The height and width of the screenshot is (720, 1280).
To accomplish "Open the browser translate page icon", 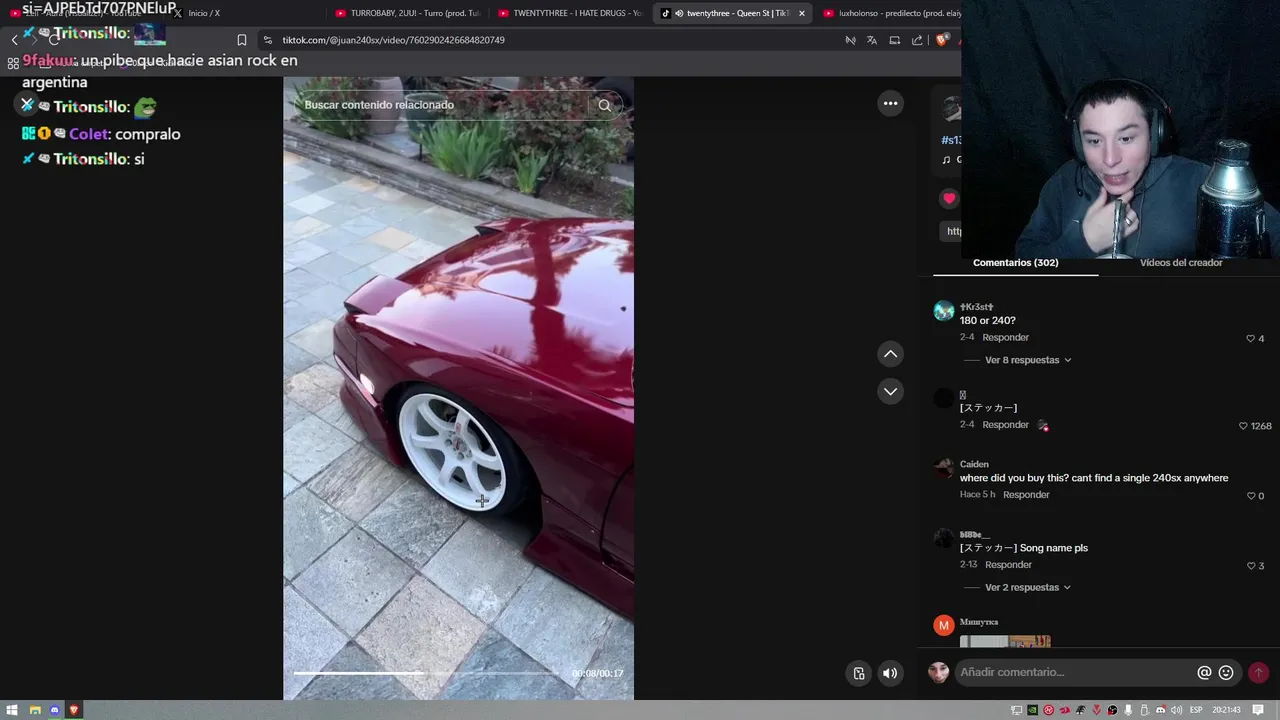I will 872,40.
